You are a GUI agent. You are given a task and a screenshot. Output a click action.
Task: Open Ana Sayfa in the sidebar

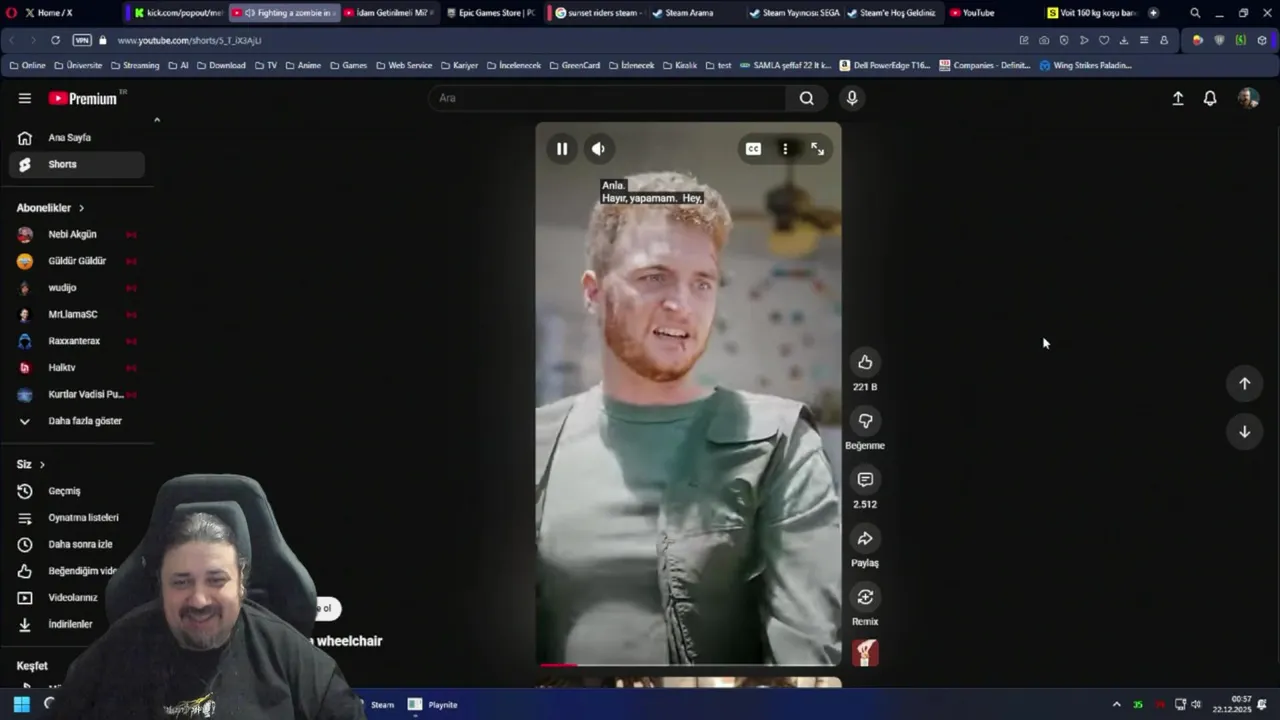pos(76,138)
